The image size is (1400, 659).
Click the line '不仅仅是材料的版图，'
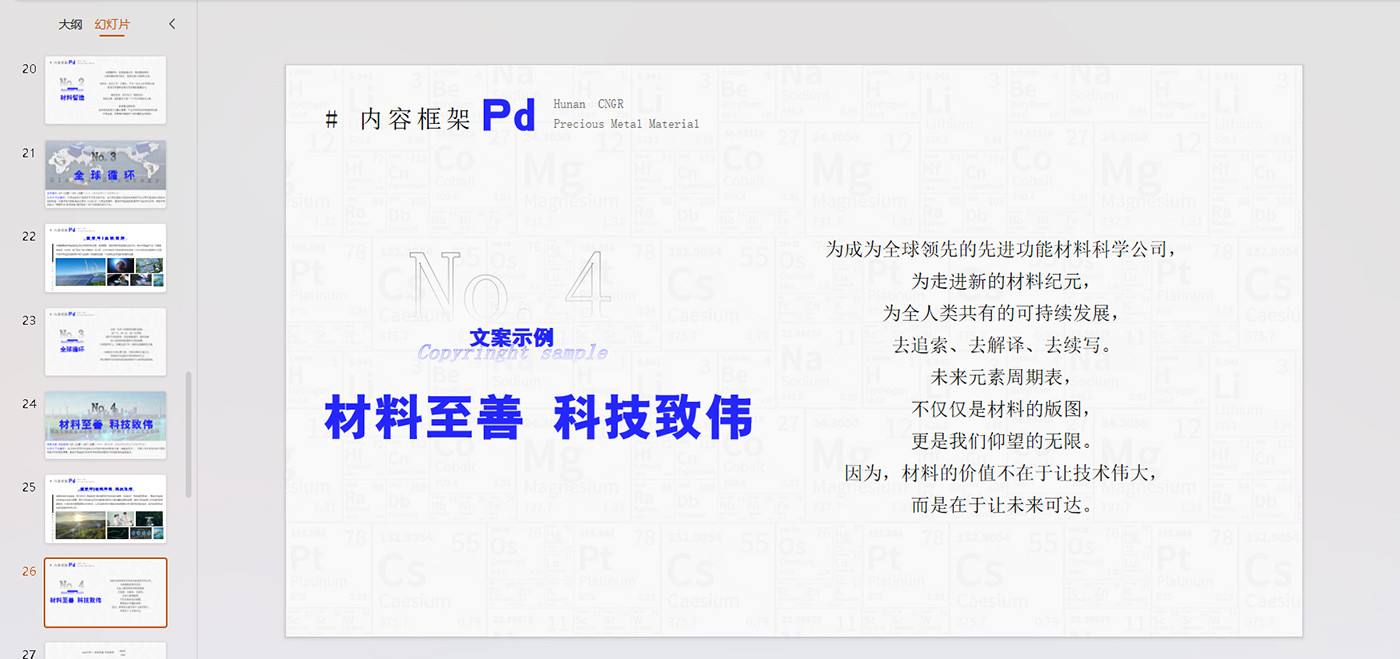click(x=1001, y=410)
